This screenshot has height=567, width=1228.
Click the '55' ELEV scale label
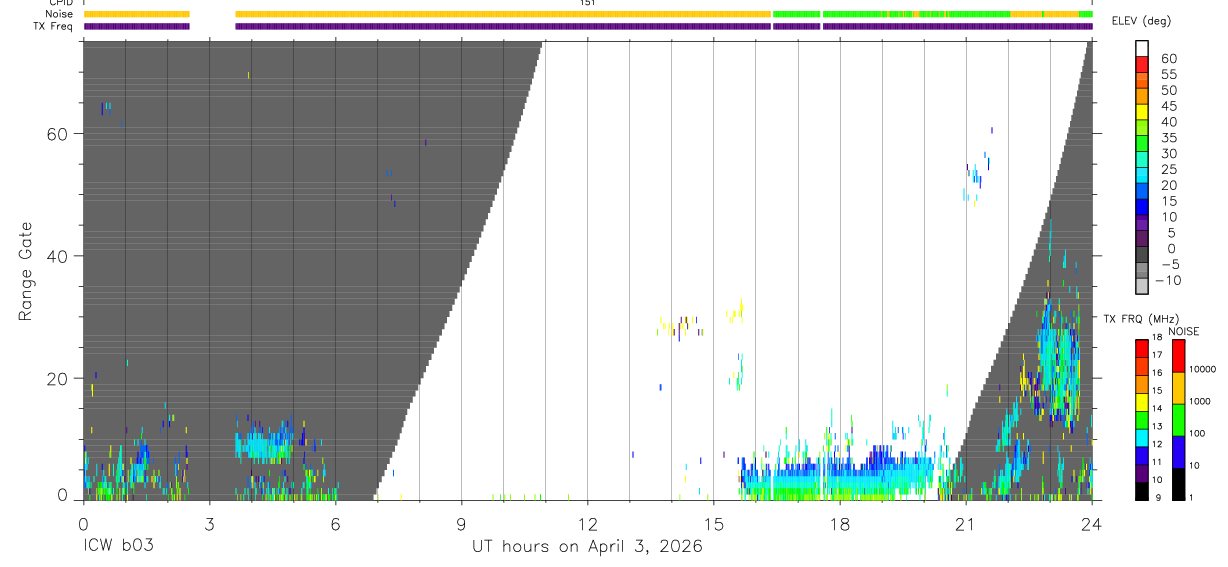[x=1168, y=74]
